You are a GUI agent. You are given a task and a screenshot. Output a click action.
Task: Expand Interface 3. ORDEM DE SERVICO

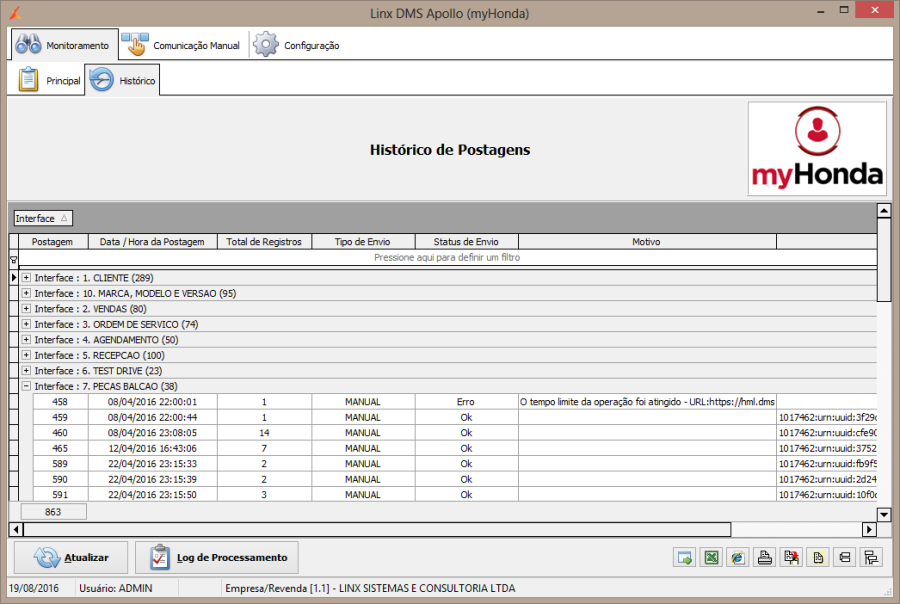point(26,324)
